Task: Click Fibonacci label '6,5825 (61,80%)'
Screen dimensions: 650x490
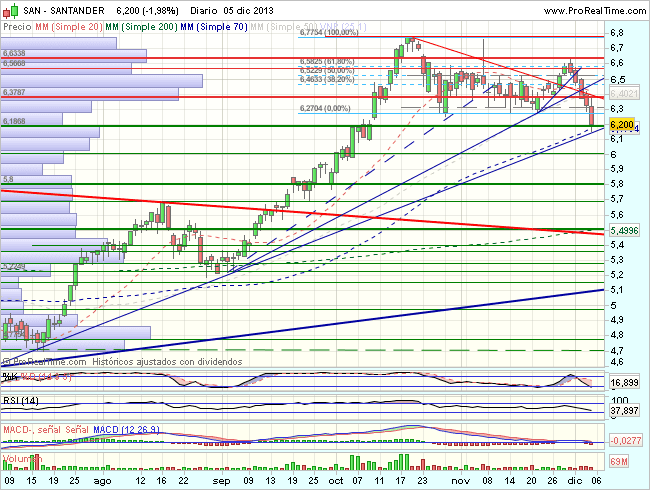Action: (x=327, y=61)
